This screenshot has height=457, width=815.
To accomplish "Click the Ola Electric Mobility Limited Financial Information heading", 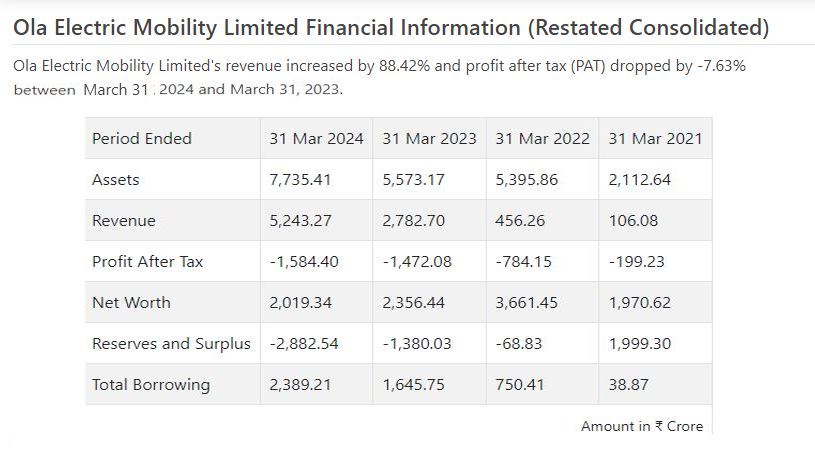I will click(x=391, y=27).
